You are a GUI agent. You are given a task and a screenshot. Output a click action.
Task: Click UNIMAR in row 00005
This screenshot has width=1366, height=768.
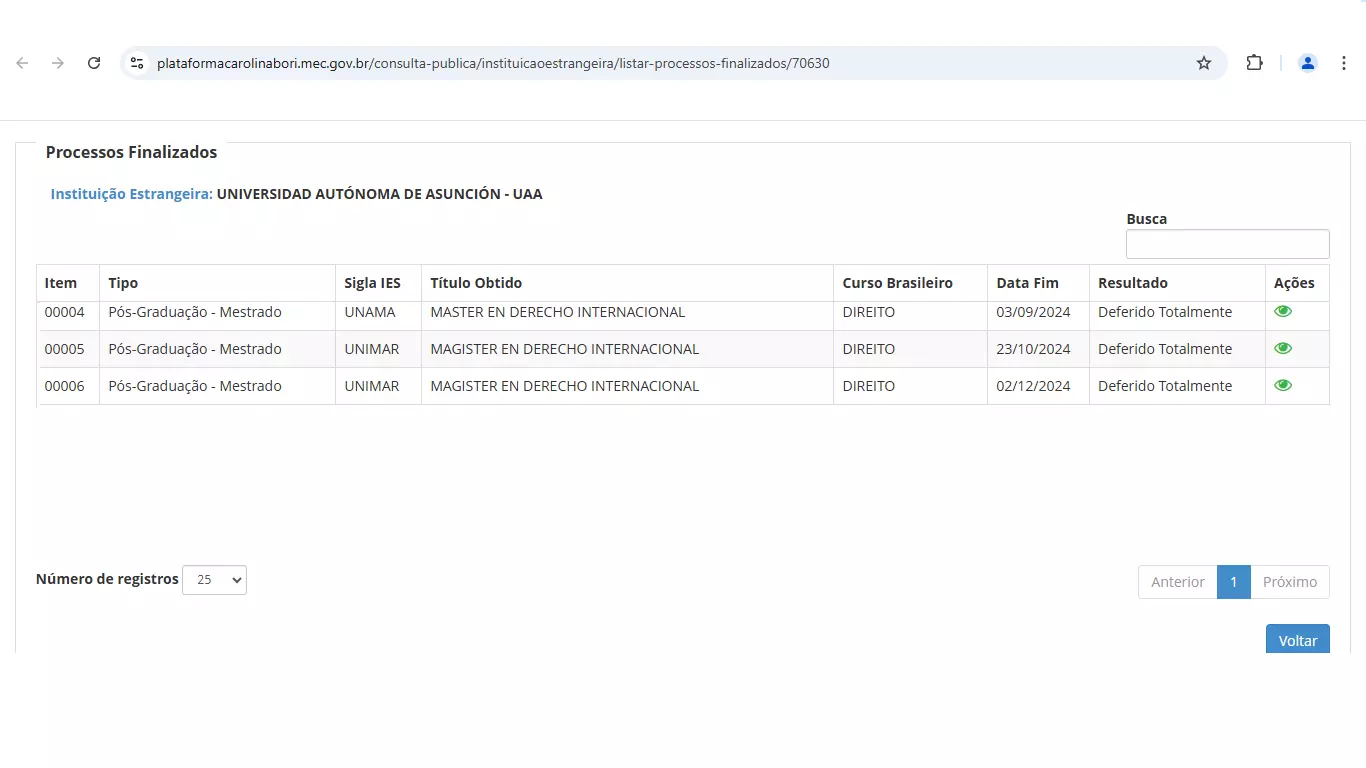click(x=372, y=349)
